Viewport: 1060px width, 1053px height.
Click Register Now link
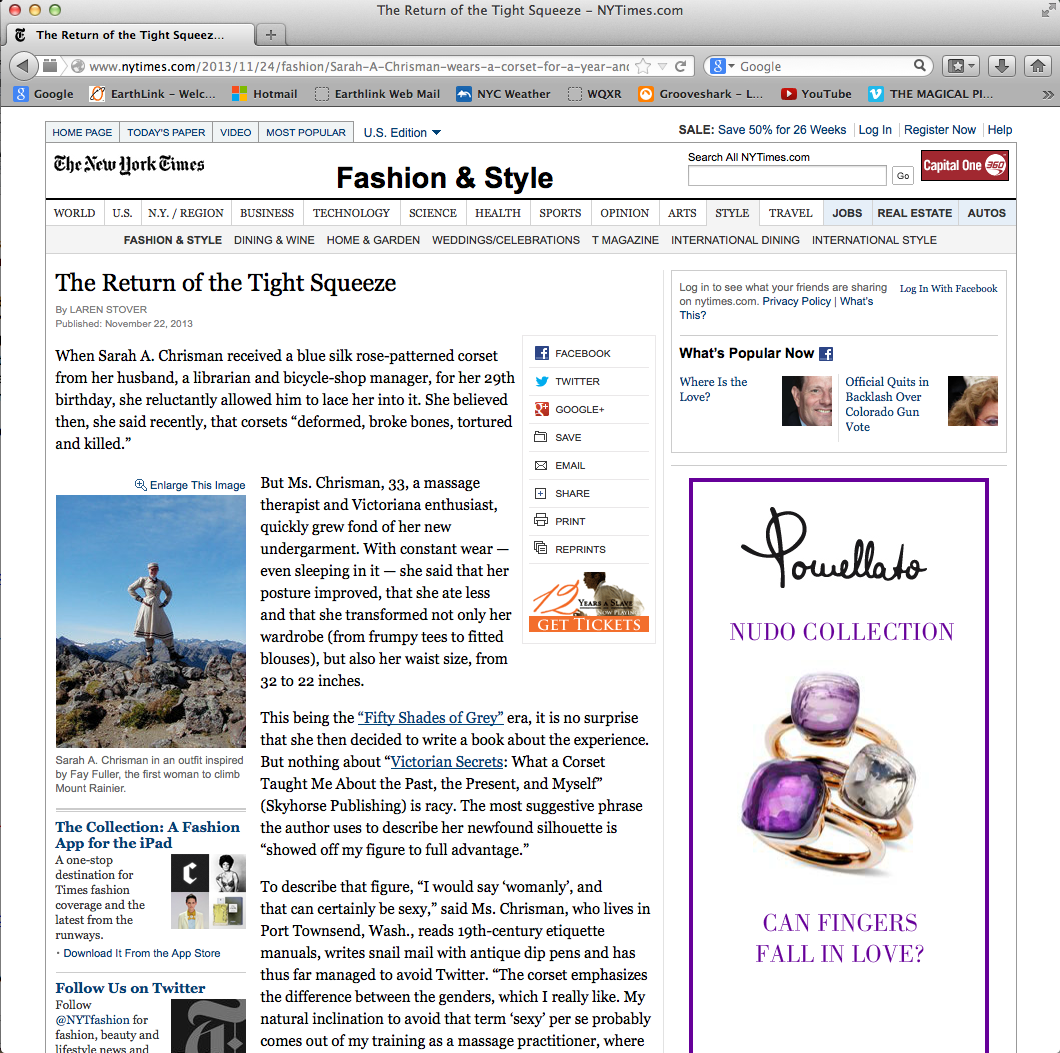(x=940, y=130)
